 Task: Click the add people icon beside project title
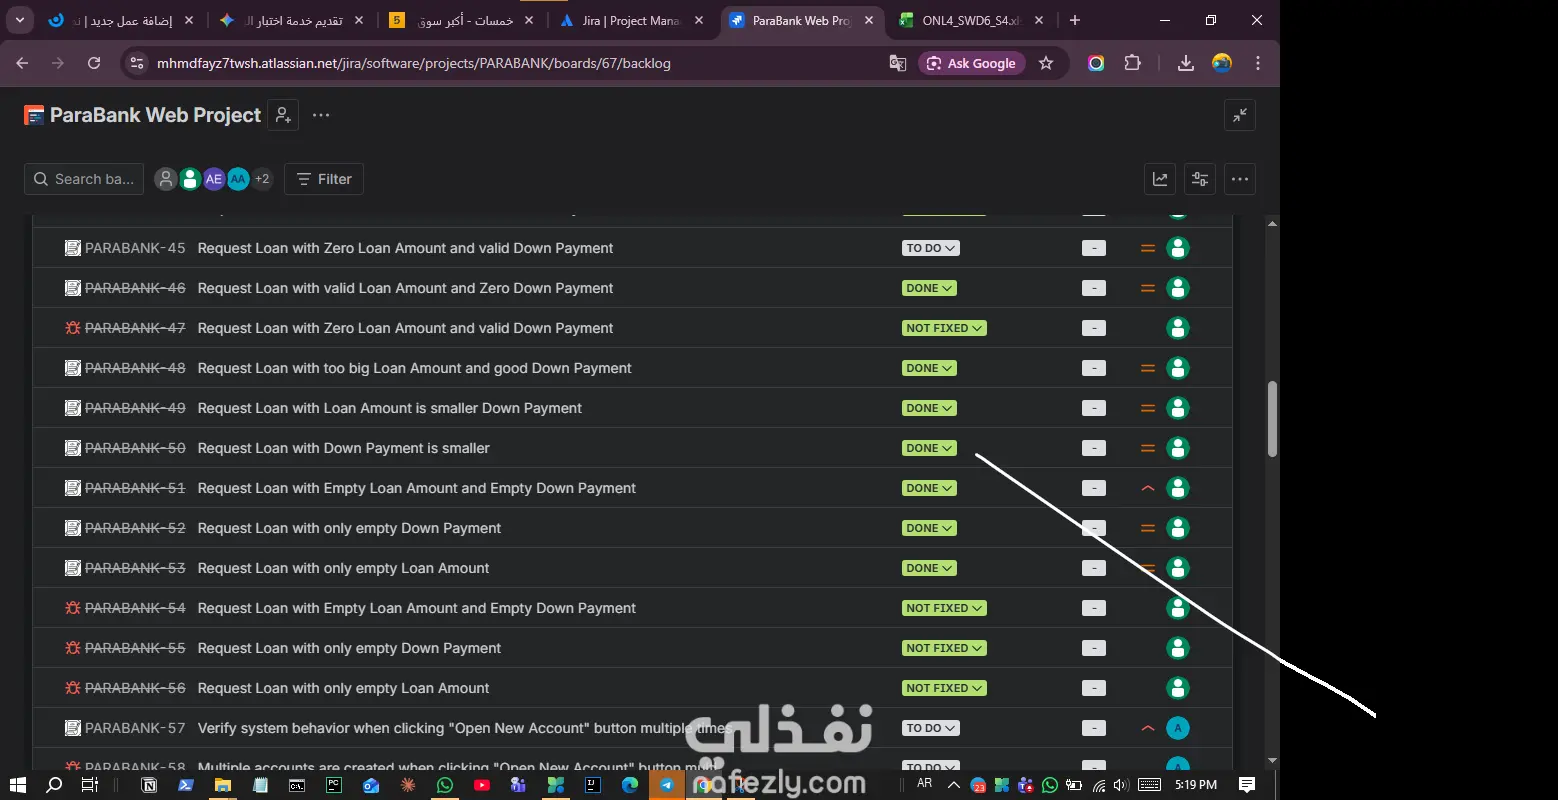(284, 115)
